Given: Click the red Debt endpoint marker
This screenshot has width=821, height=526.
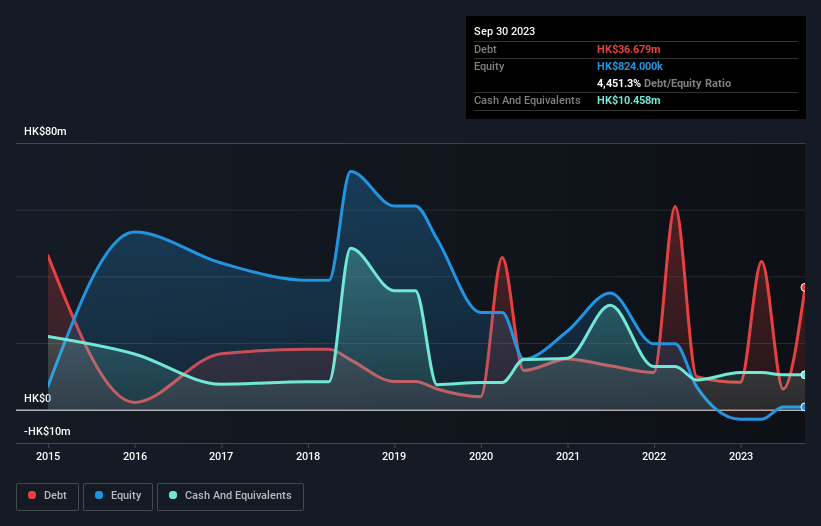Looking at the screenshot, I should coord(804,287).
